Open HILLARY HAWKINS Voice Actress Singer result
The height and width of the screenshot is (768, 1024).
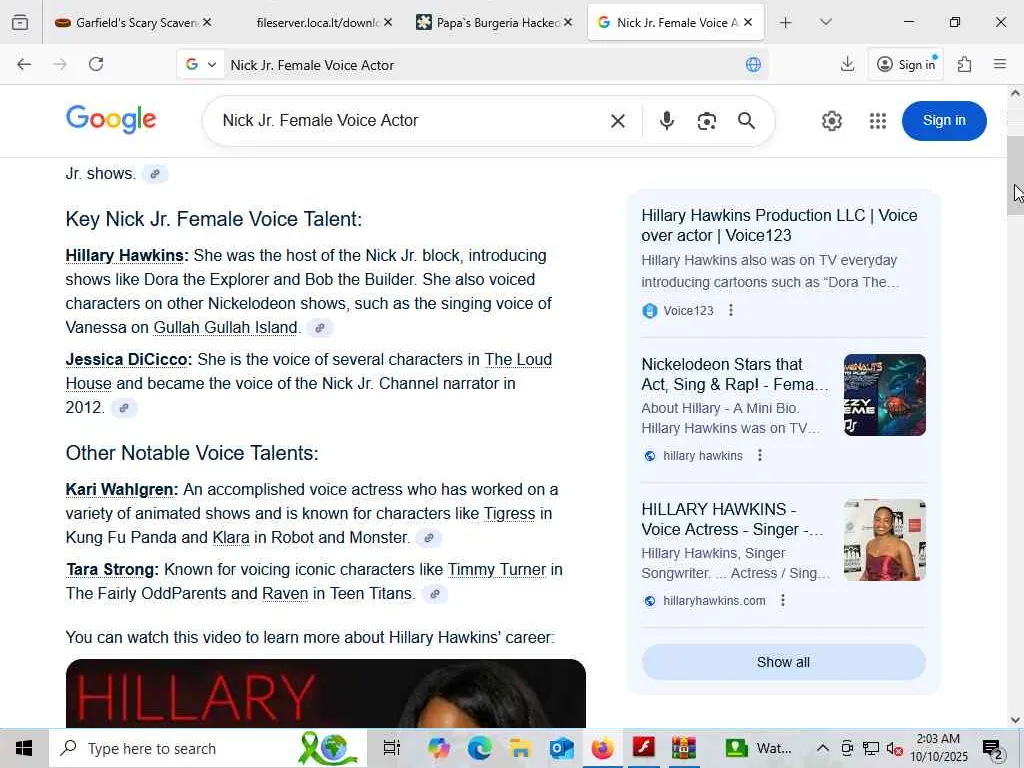point(733,519)
